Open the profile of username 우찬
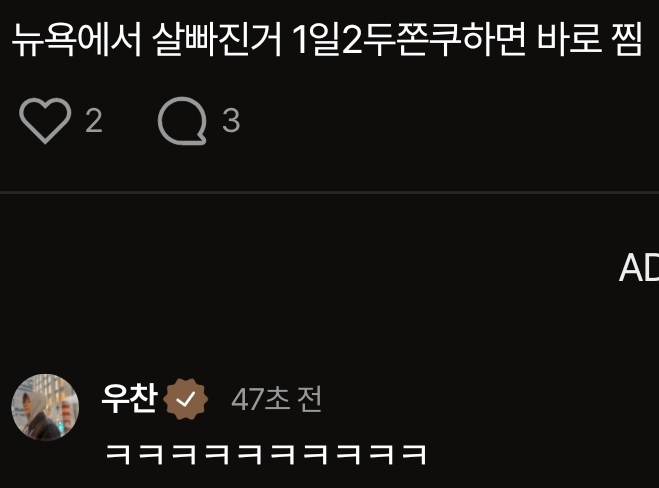Viewport: 659px width, 488px height. (x=130, y=398)
